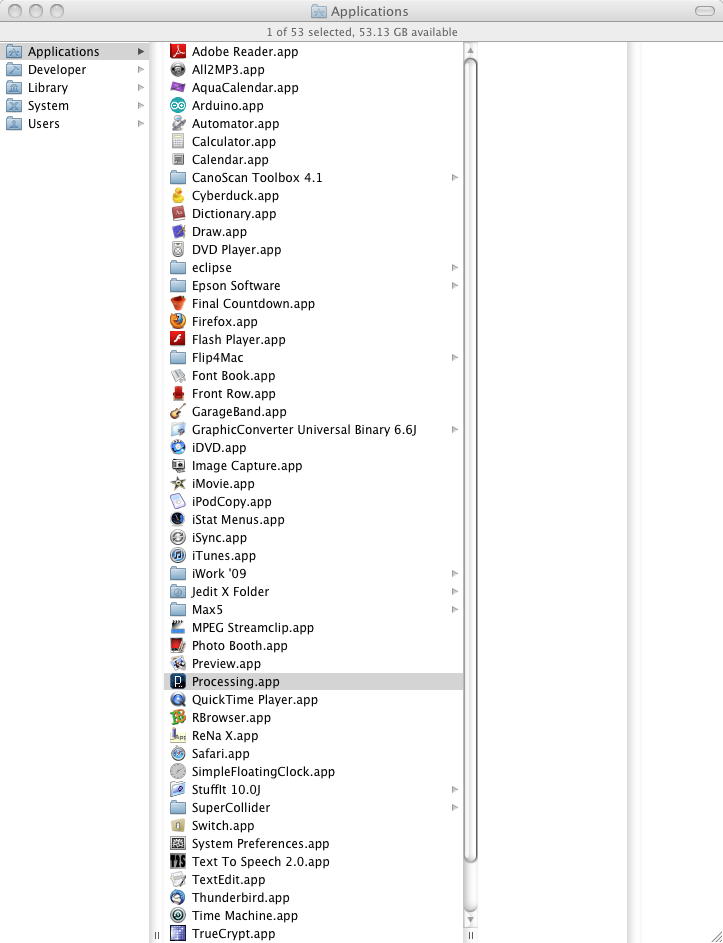
Task: Click the scroll up arrow of file list
Action: (470, 51)
